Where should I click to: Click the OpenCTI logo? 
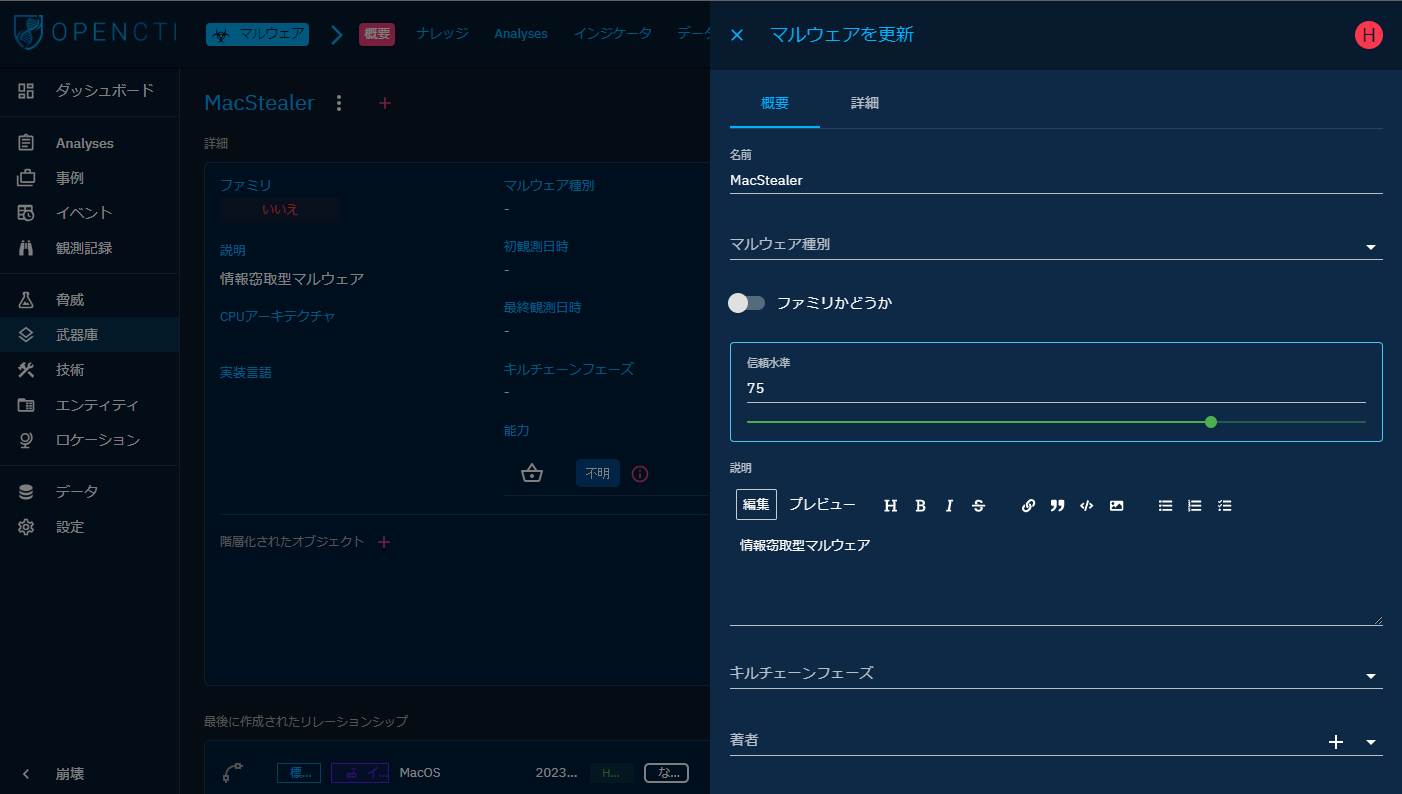click(95, 32)
